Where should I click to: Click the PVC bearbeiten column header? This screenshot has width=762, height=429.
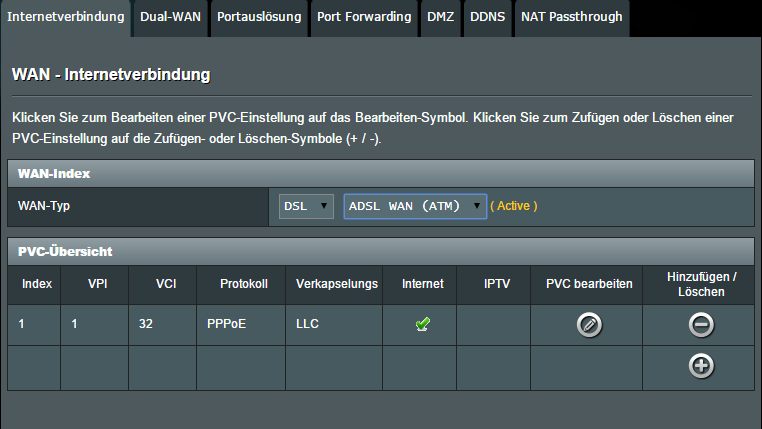(x=589, y=284)
